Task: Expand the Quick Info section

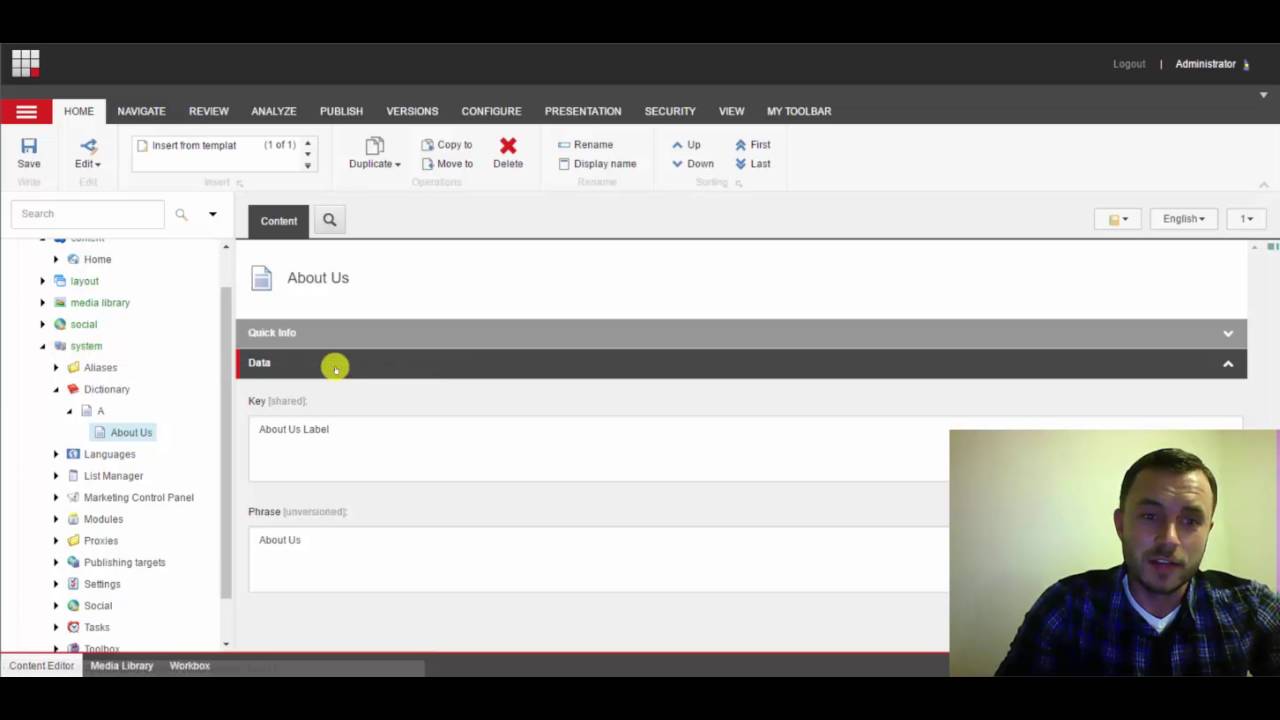Action: 741,333
